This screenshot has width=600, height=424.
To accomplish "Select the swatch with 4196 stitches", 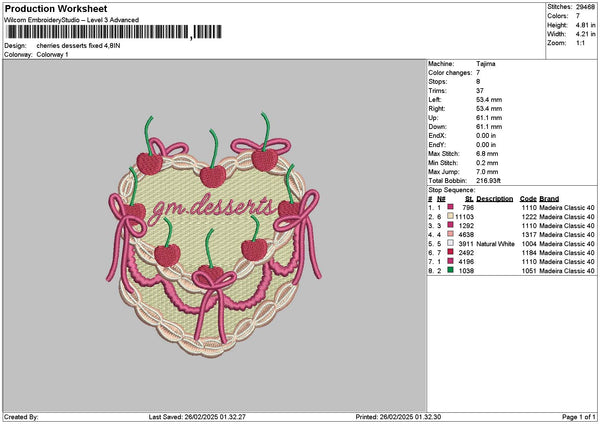I will pos(450,261).
